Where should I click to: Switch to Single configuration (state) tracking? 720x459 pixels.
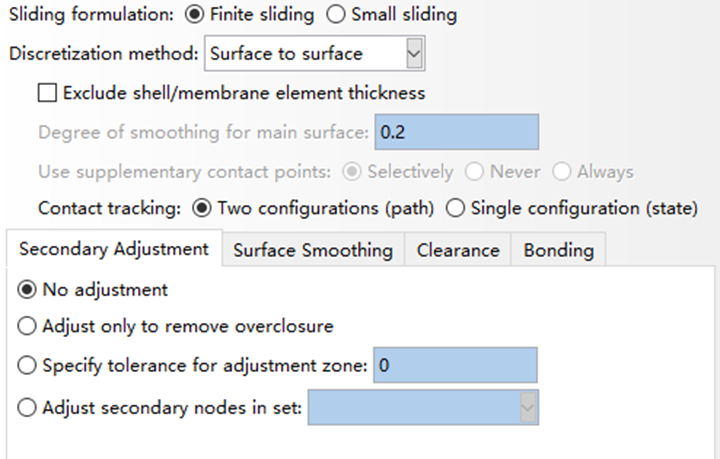tap(455, 209)
